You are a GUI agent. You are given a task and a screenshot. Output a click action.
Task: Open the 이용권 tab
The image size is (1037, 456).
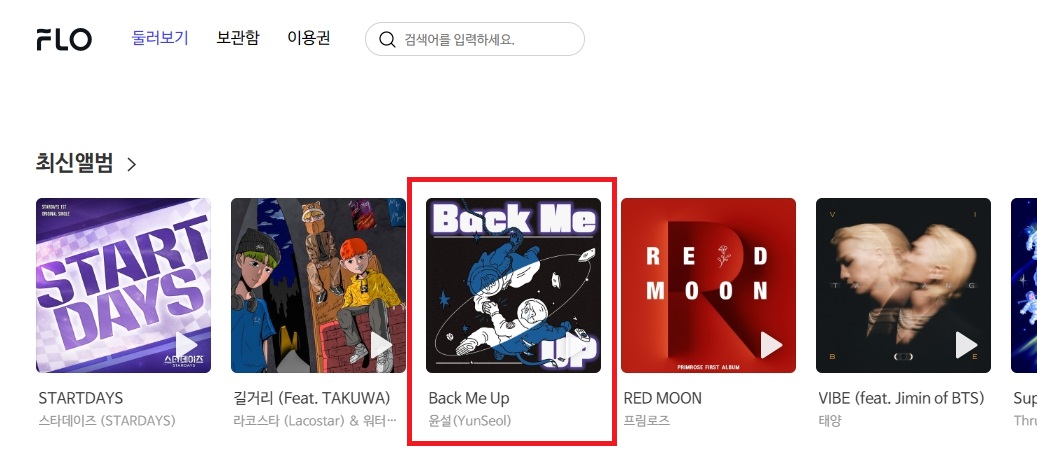tap(309, 38)
